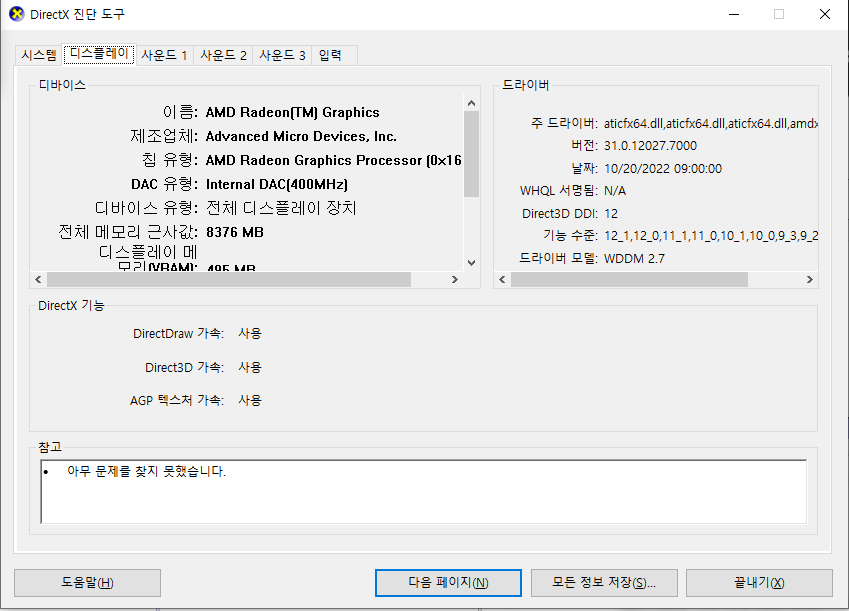
Task: Click driver panel scroll left arrow
Action: (502, 280)
